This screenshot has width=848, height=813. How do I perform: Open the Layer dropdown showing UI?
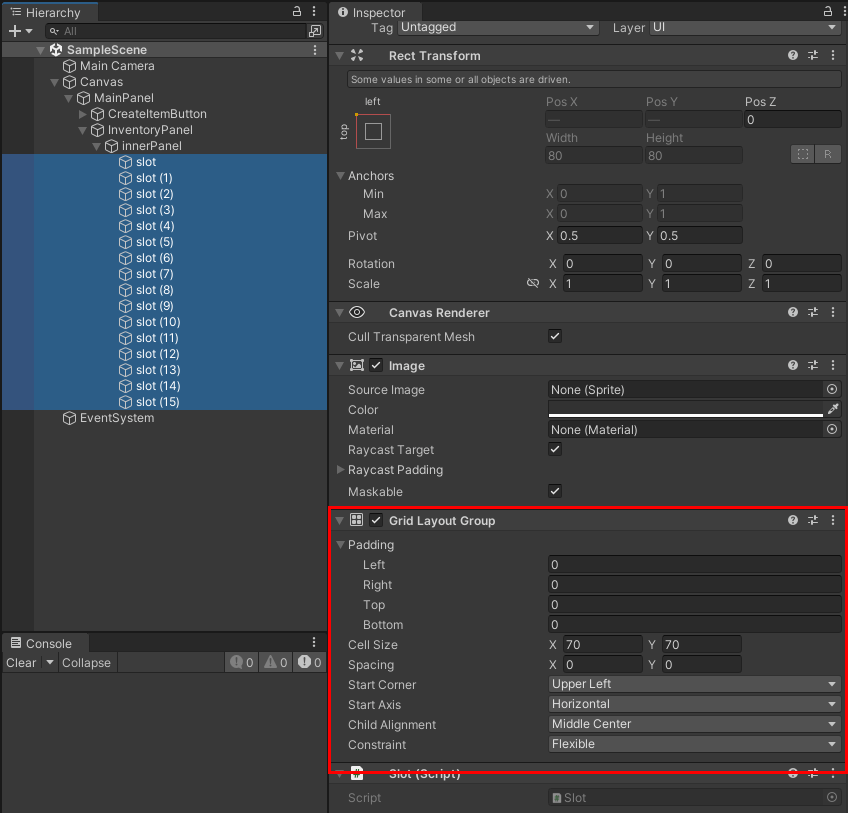pos(745,27)
